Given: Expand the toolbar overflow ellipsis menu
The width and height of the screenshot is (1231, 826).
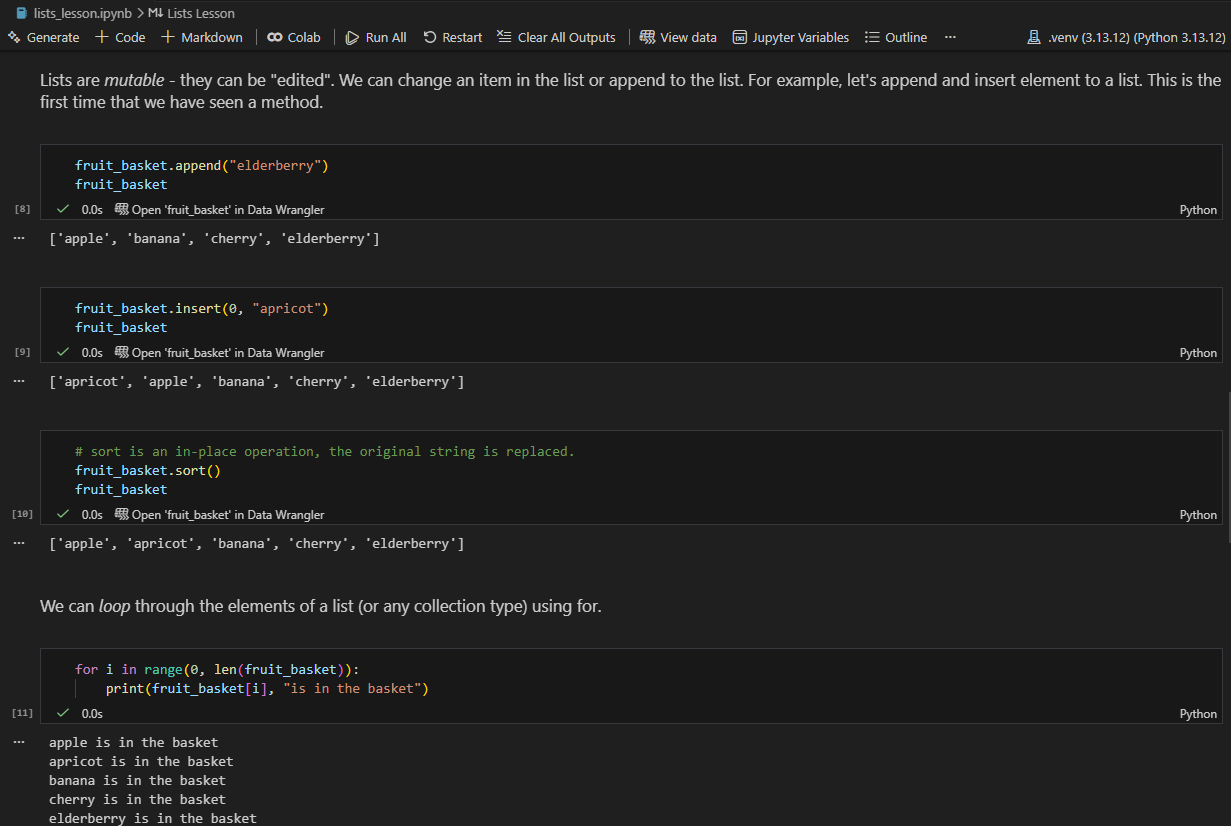Looking at the screenshot, I should tap(950, 37).
